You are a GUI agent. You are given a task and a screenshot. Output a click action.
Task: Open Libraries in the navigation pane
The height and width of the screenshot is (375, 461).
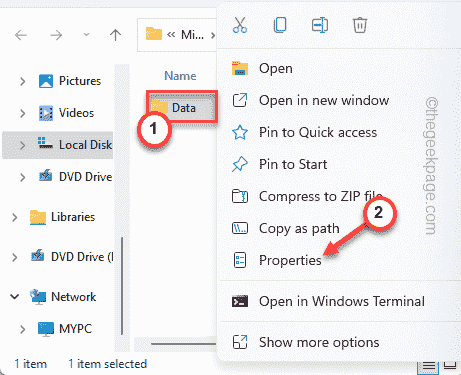73,217
